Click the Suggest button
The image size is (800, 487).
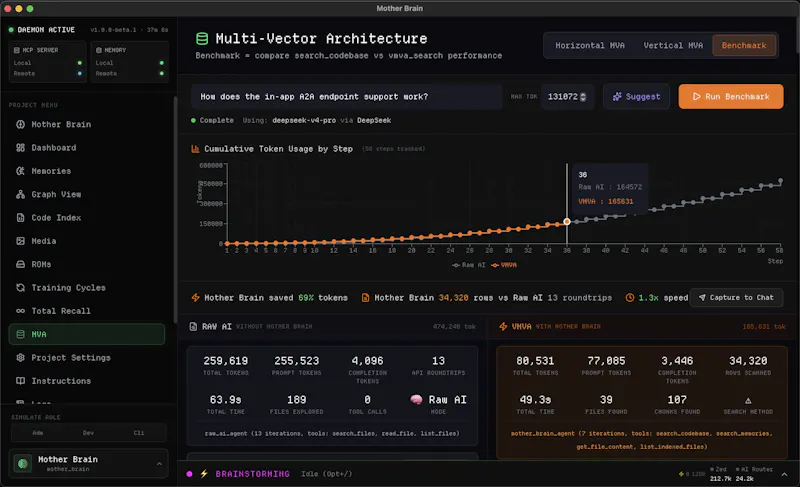coord(636,97)
